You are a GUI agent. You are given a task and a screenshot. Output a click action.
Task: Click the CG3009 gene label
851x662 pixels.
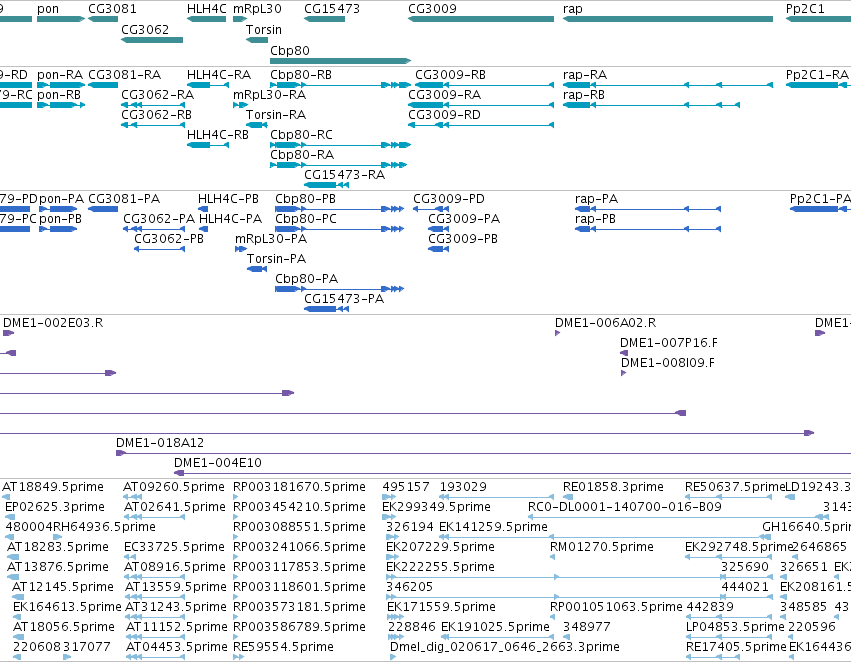[x=433, y=9]
